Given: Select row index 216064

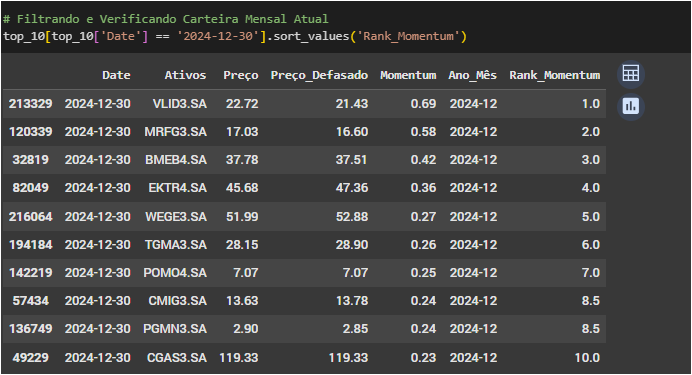Looking at the screenshot, I should point(30,217).
